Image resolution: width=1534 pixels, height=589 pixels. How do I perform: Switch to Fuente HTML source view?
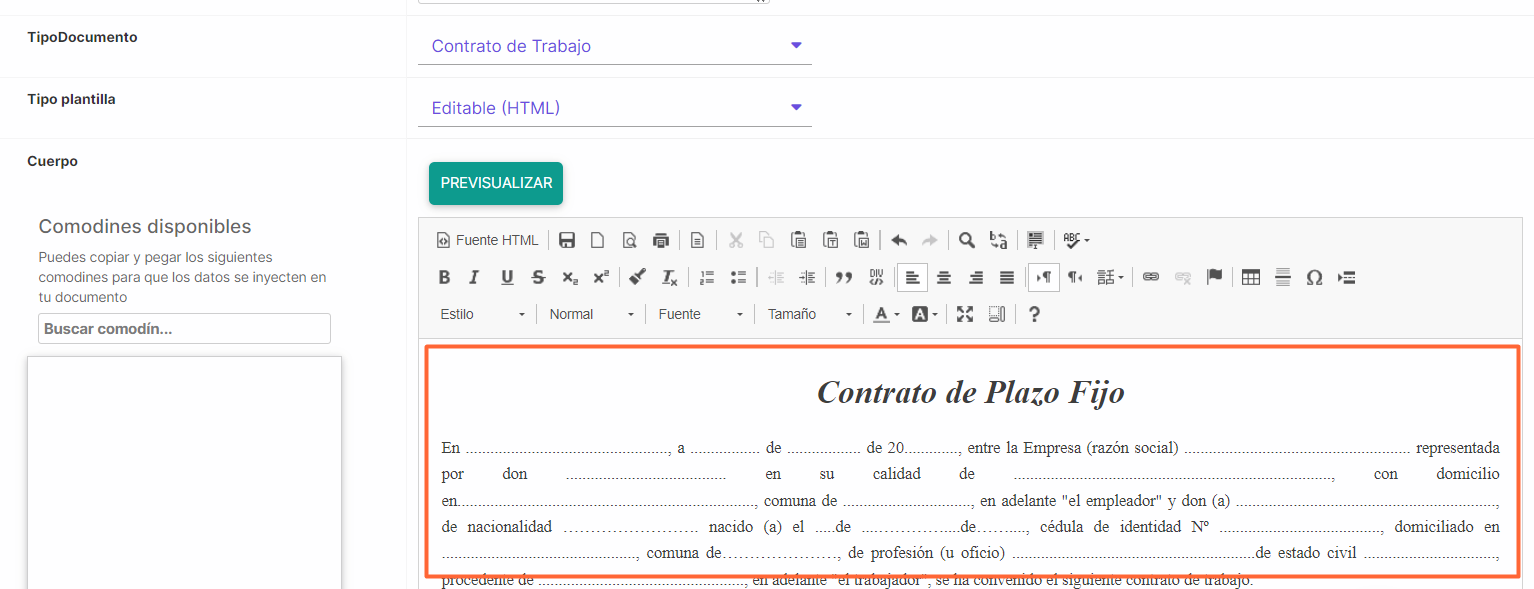[x=488, y=240]
